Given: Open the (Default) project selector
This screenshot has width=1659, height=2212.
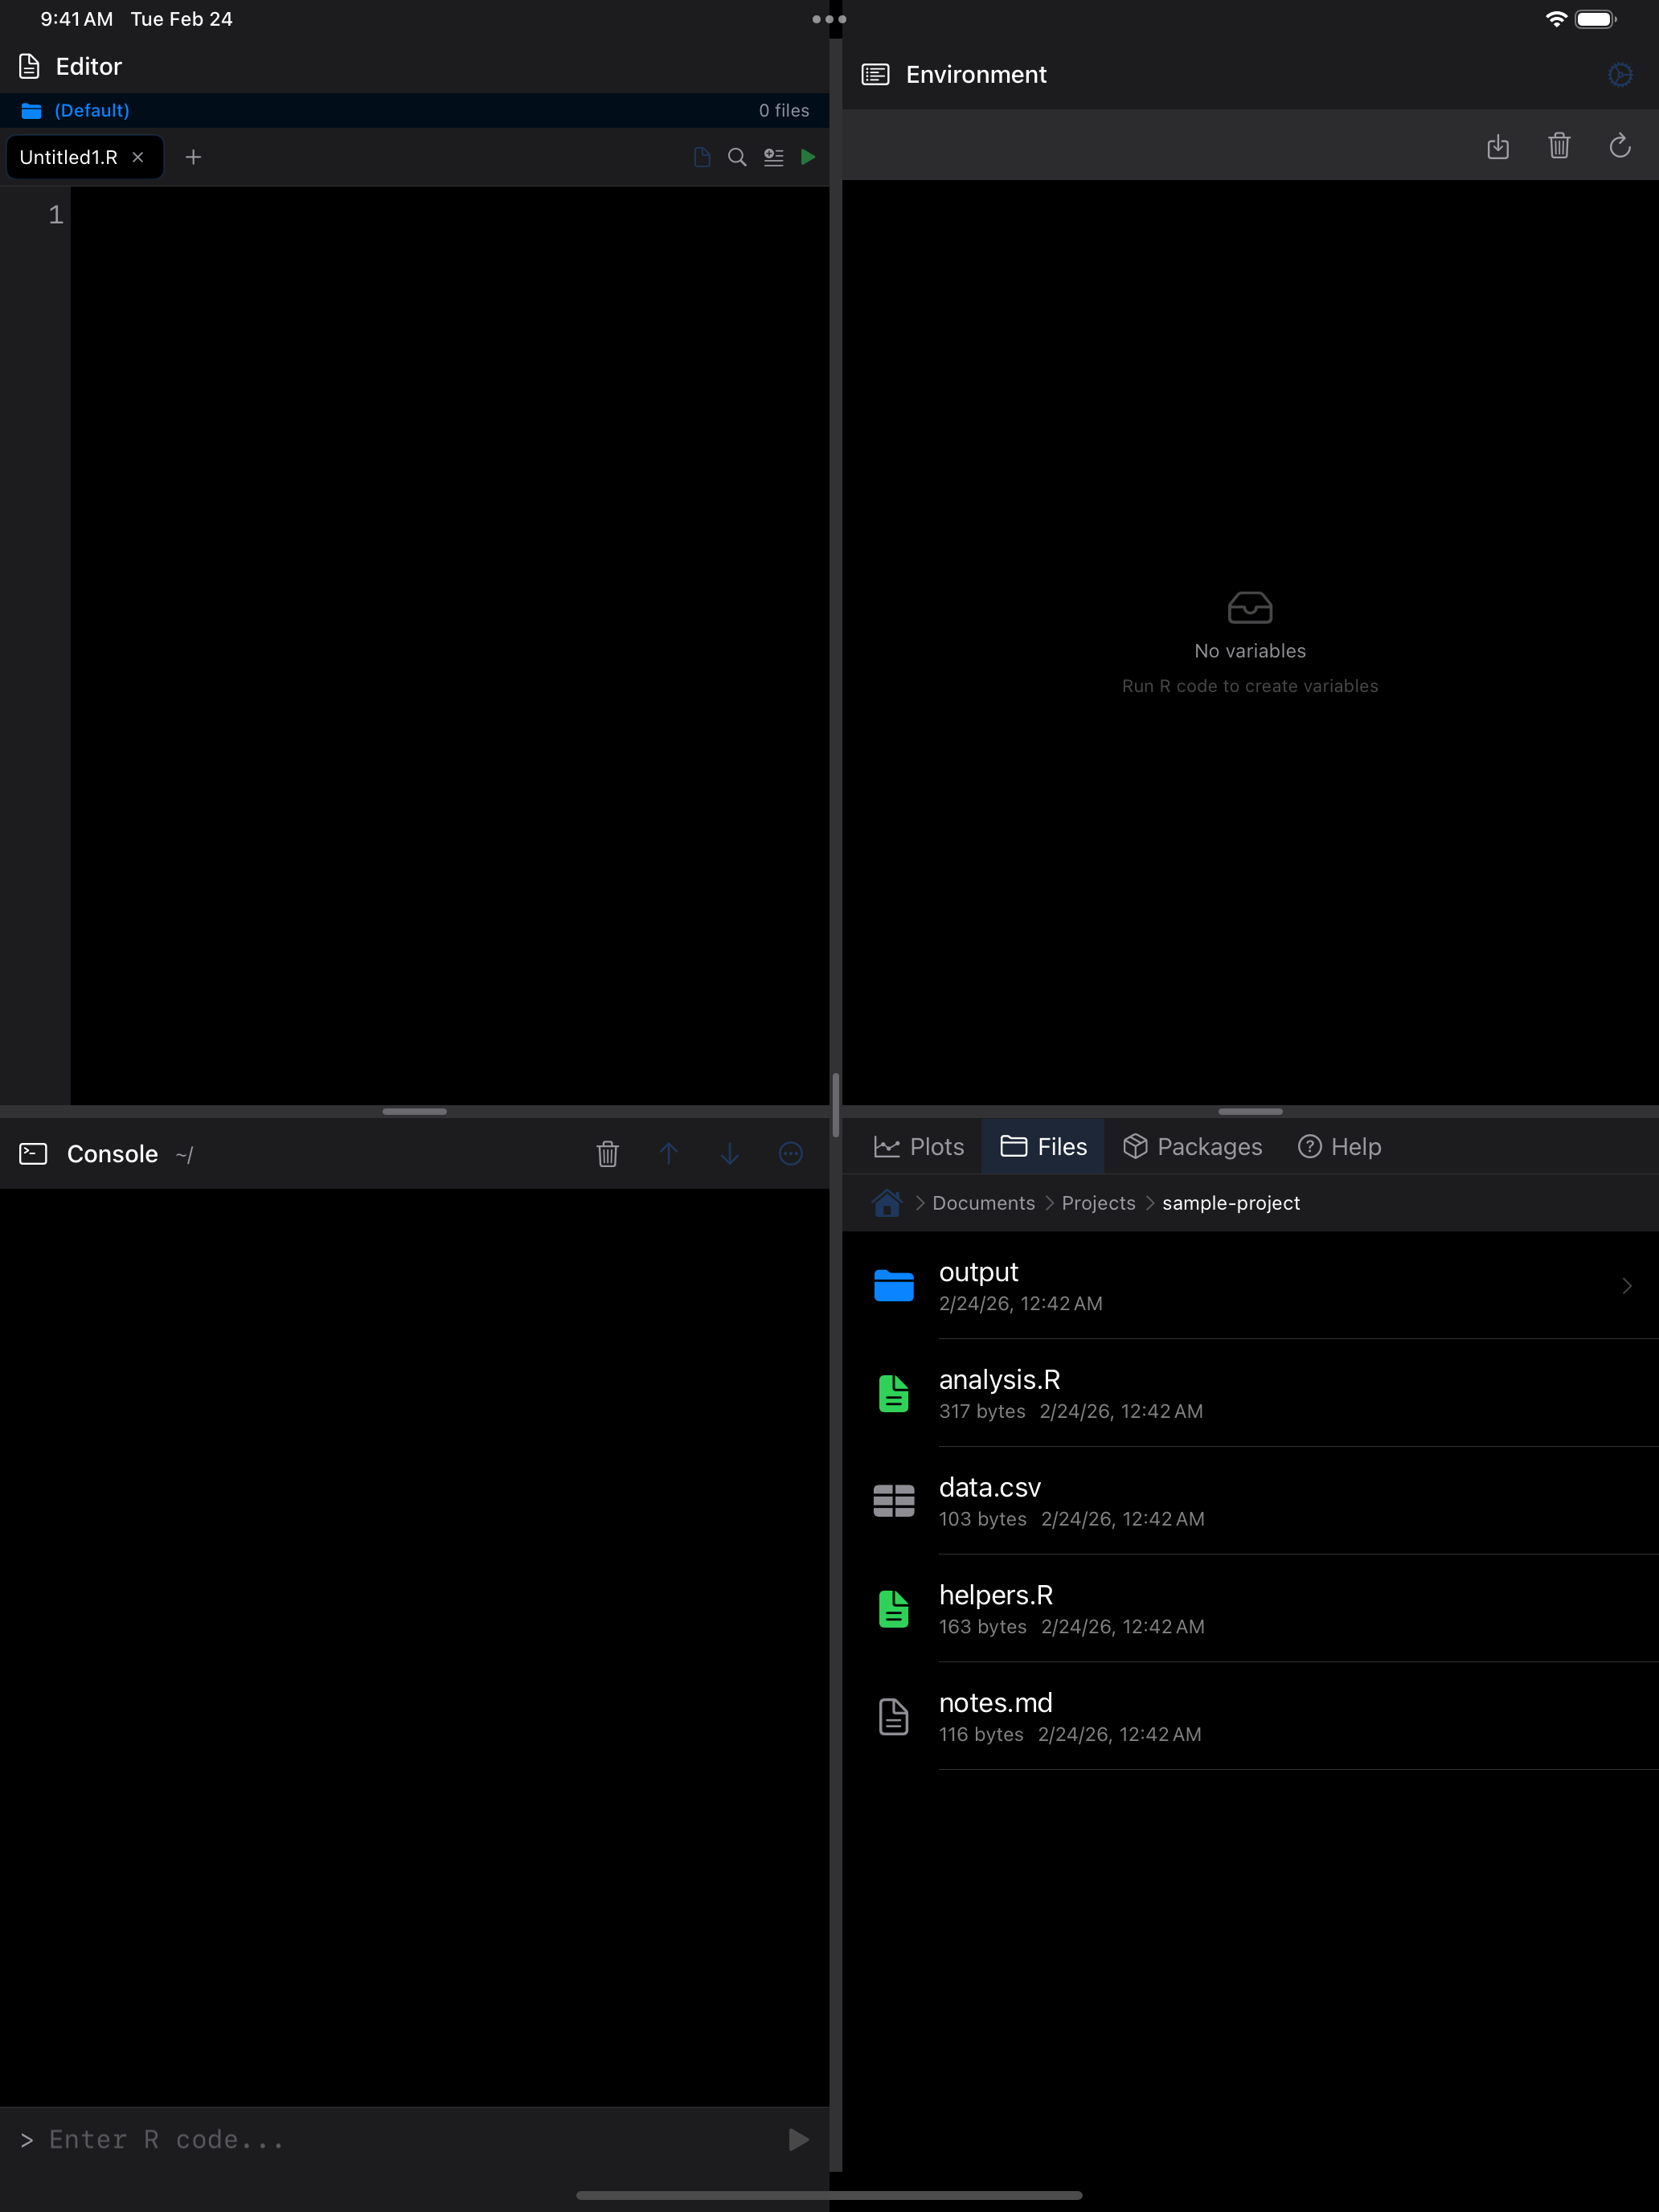Looking at the screenshot, I should pyautogui.click(x=91, y=110).
